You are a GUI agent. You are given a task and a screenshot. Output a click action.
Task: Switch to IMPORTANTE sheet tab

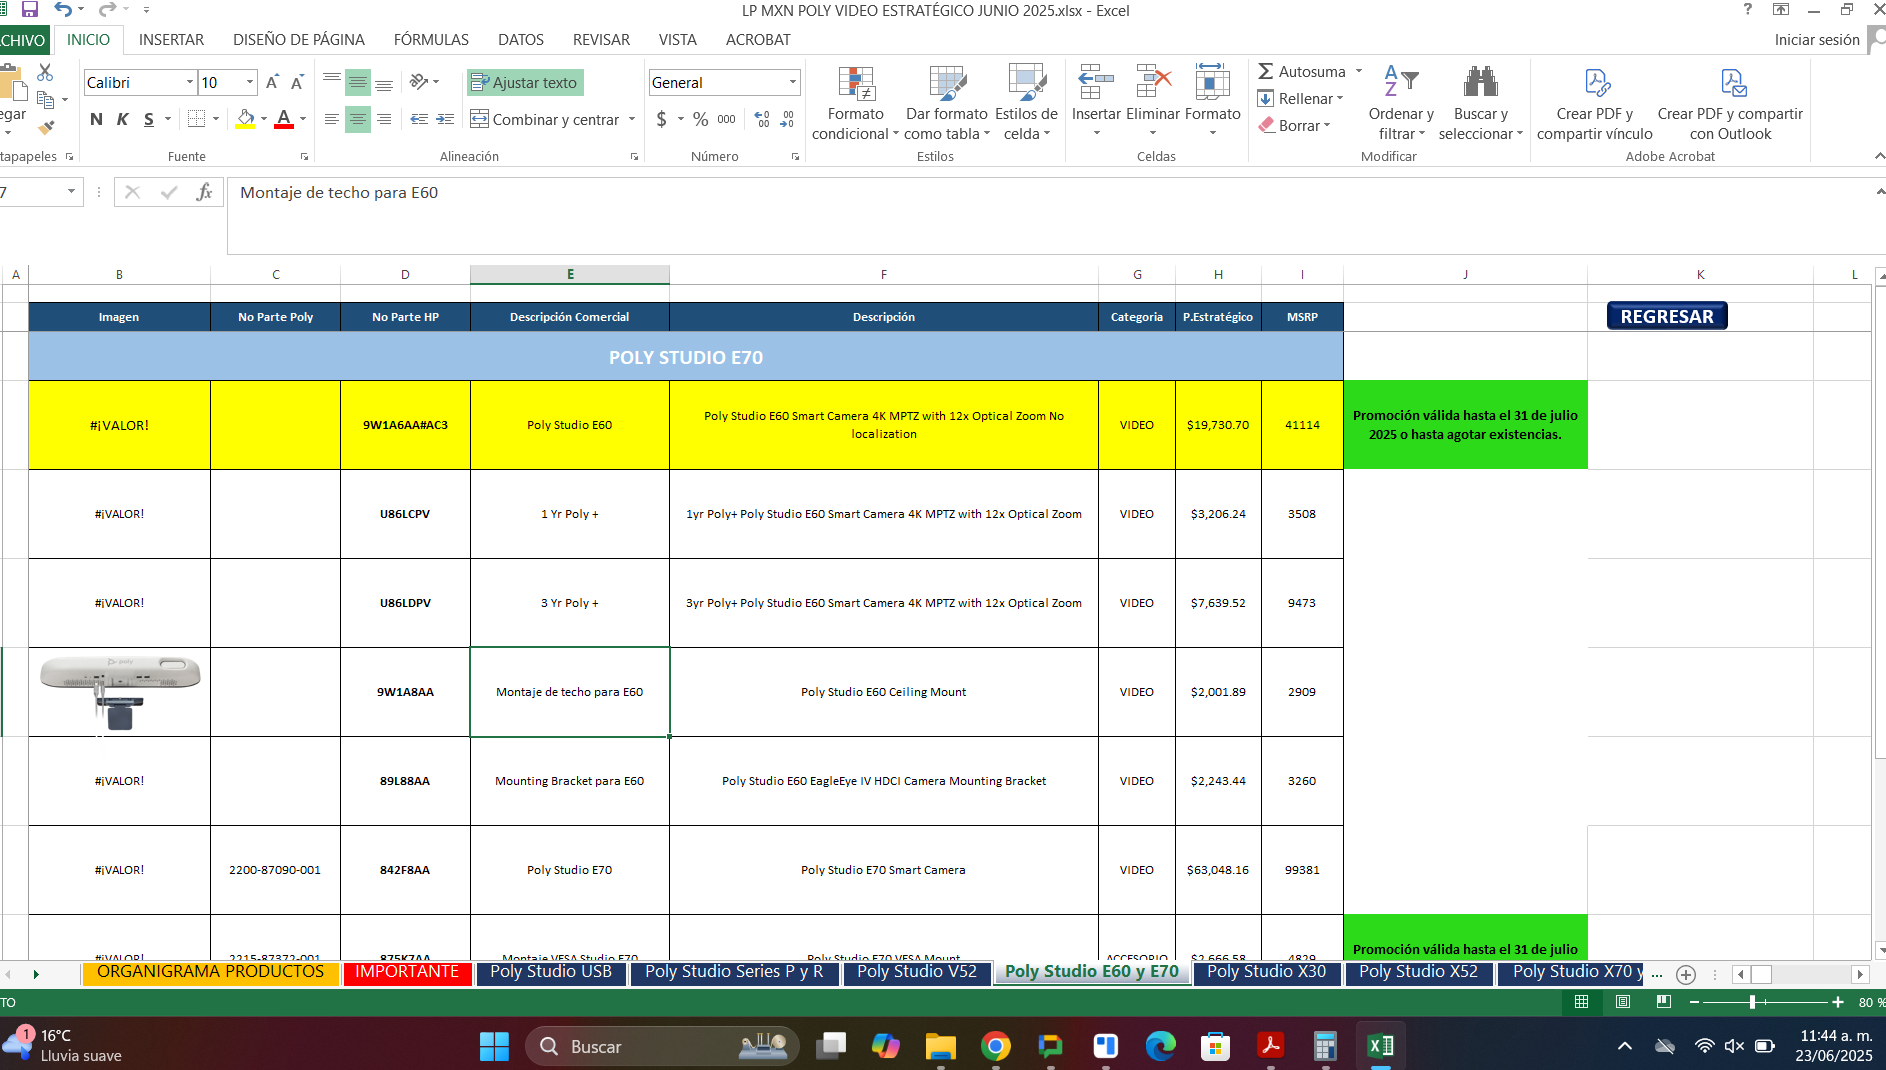(x=407, y=972)
